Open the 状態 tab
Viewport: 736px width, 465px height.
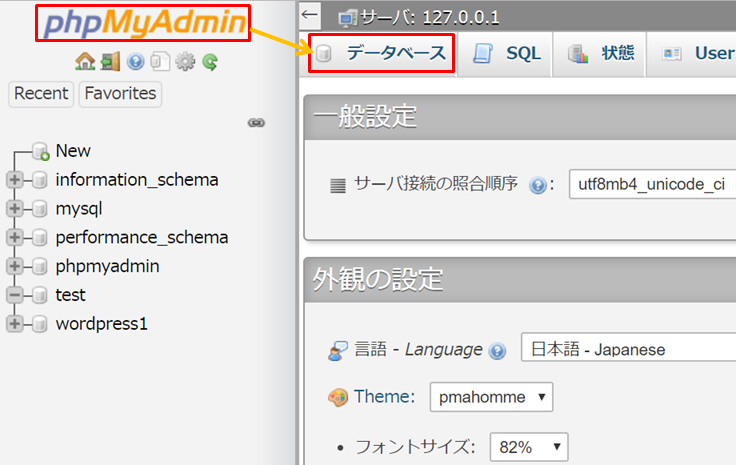601,53
